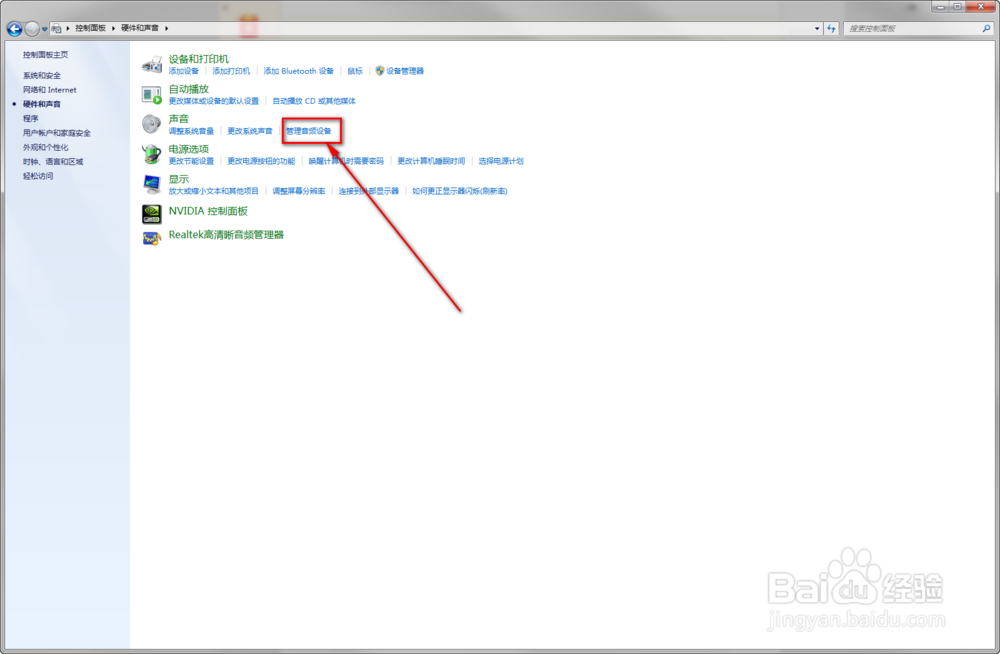Open 用户帐户和家庭安全 in sidebar
This screenshot has width=1000, height=654.
pos(57,133)
